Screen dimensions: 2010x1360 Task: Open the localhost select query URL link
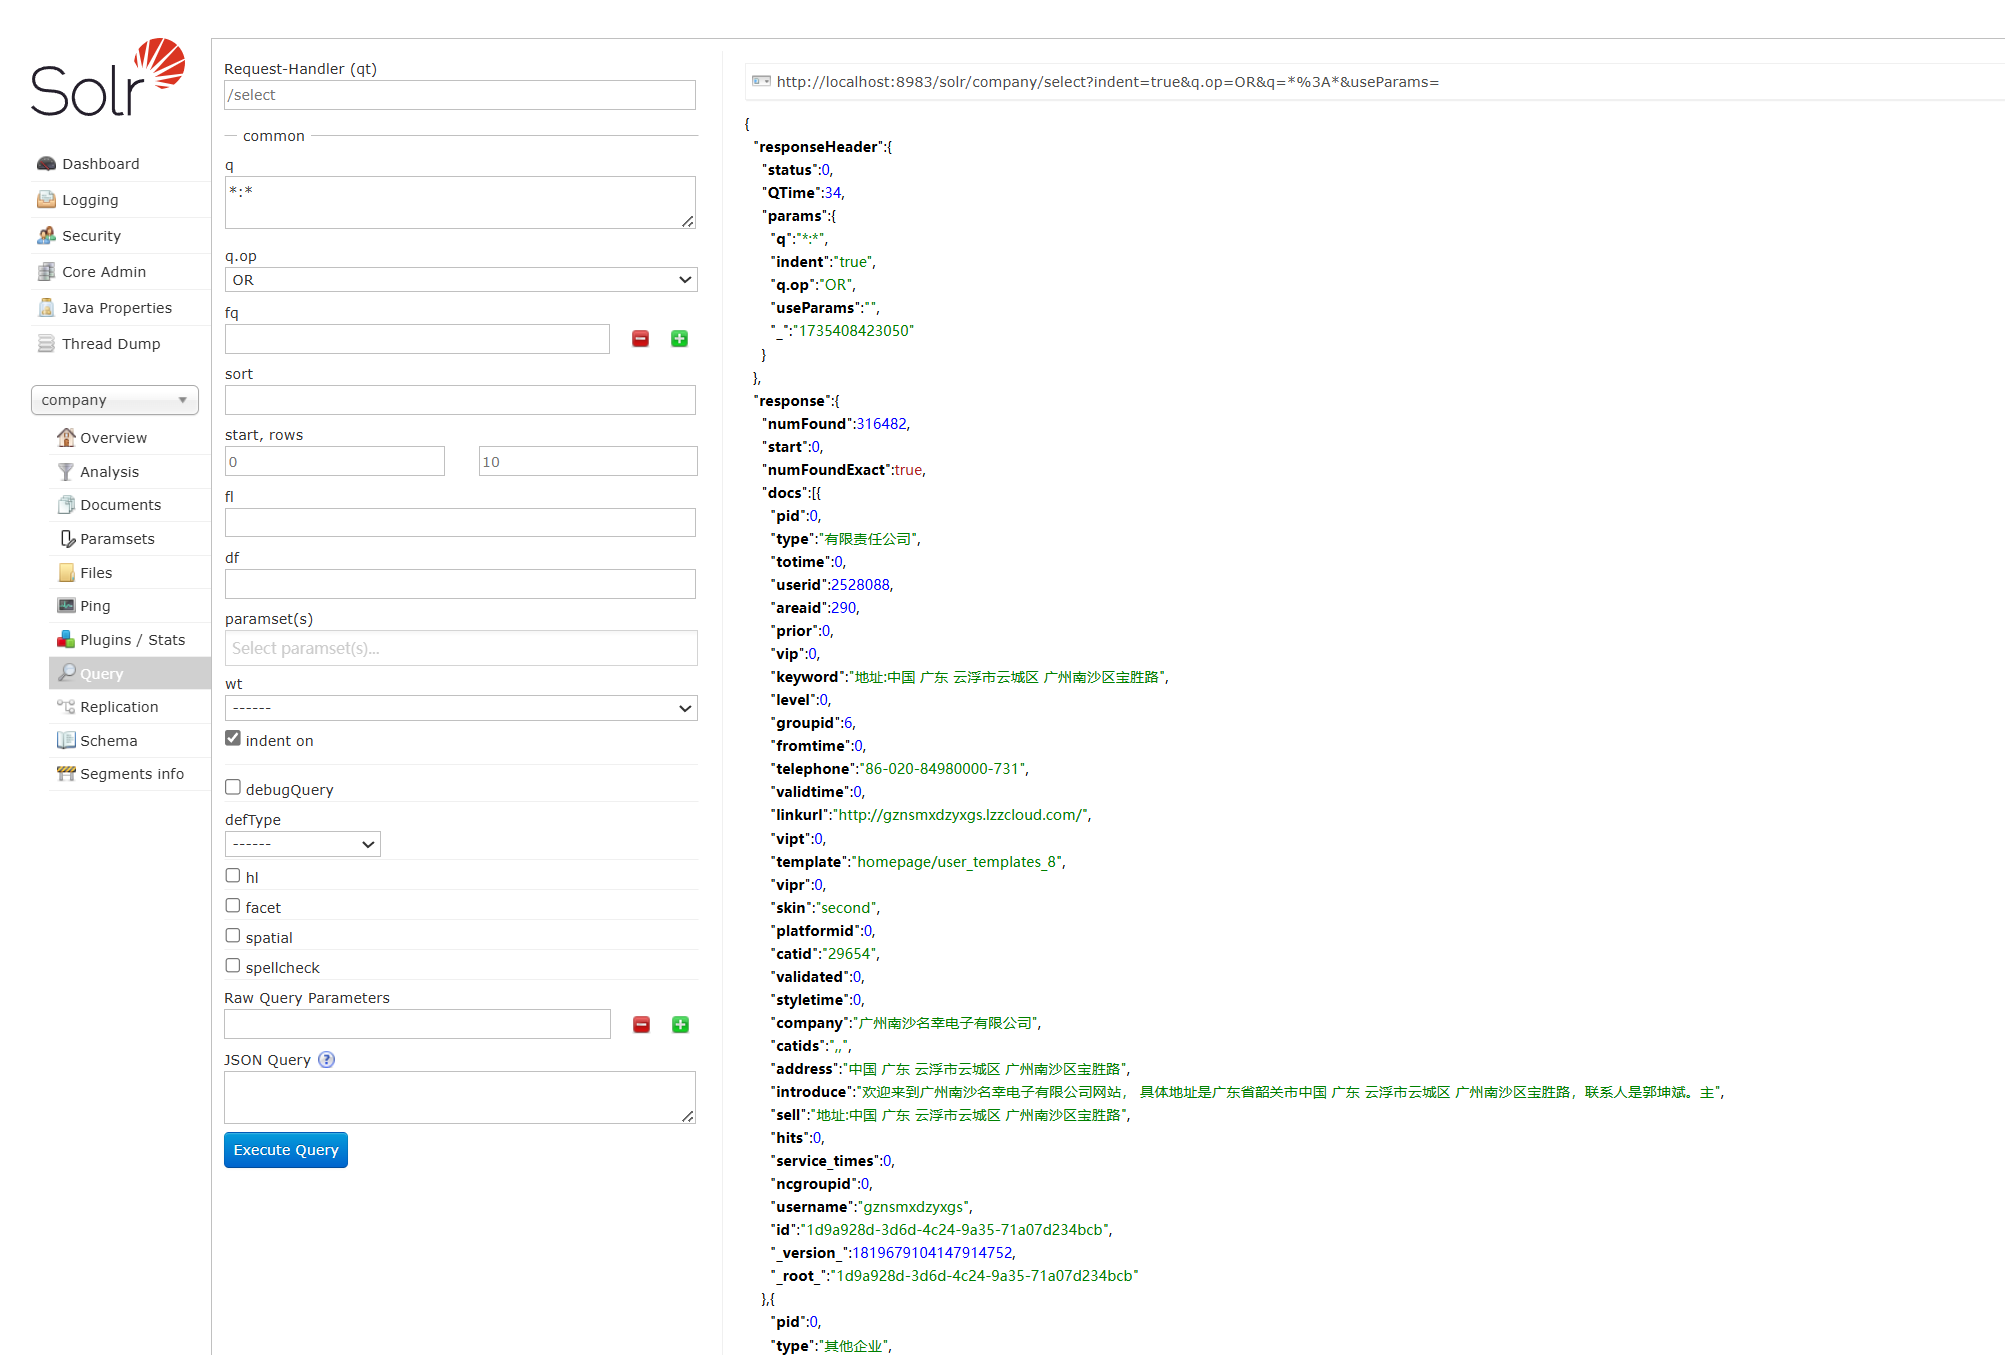point(1107,82)
